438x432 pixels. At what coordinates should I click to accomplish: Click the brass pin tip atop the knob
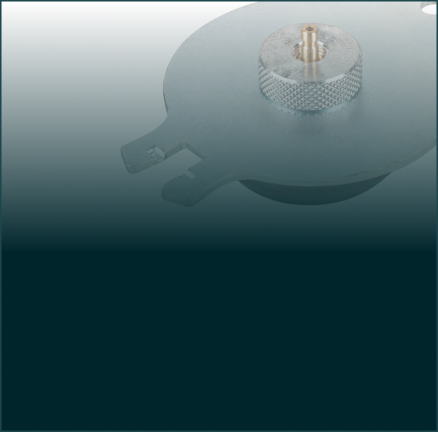pos(307,31)
